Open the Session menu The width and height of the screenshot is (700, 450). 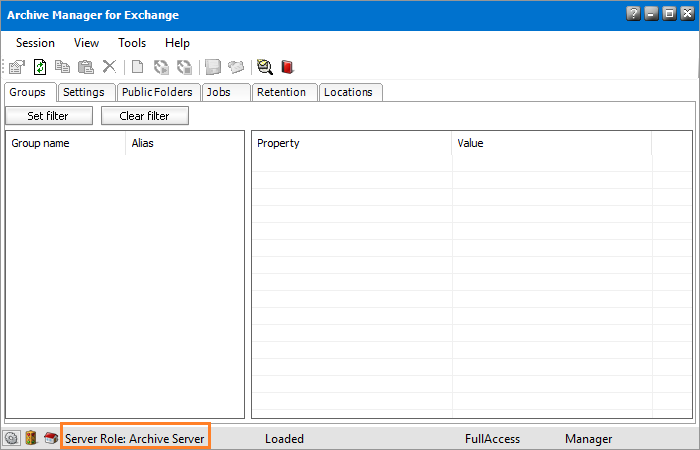[x=35, y=43]
